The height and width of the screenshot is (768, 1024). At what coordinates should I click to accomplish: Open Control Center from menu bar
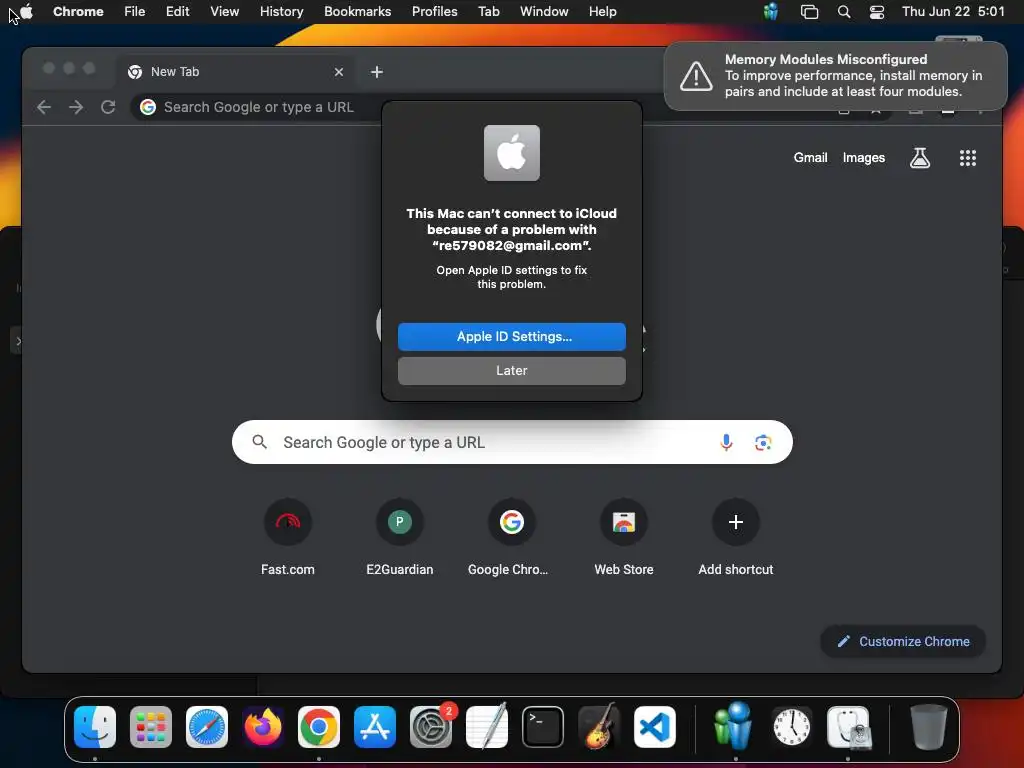876,12
